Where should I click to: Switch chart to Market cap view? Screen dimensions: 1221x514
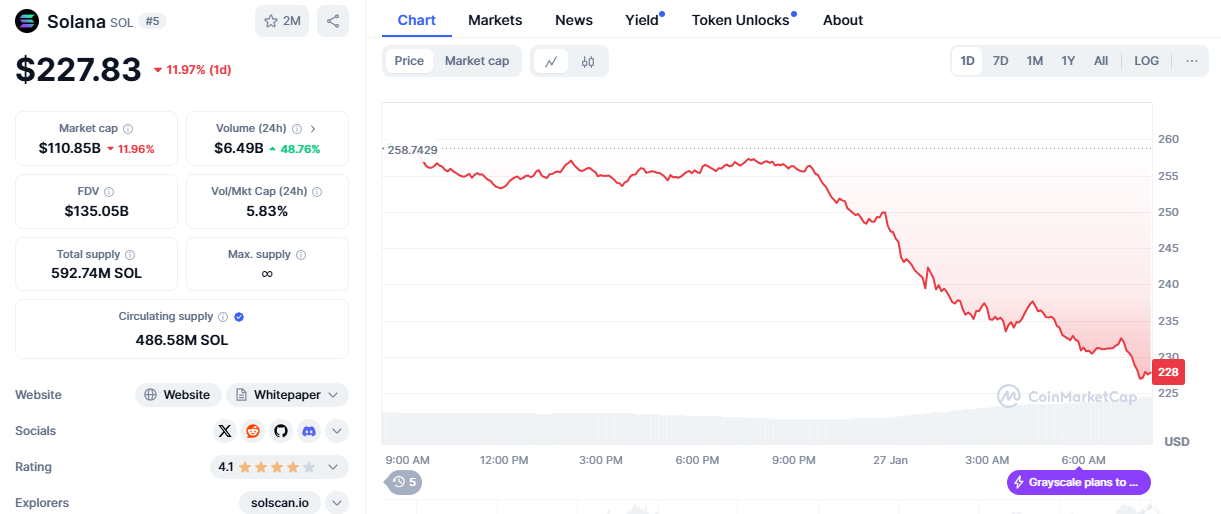click(477, 61)
